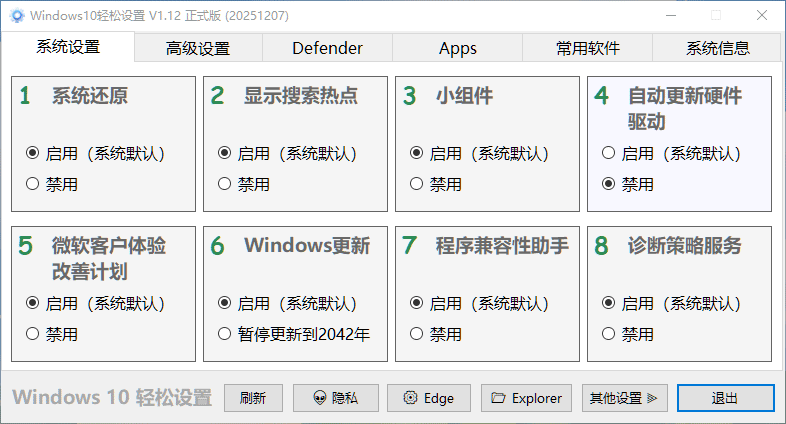
Task: Disable 程序兼容性助手 with 禁用
Action: click(x=417, y=333)
